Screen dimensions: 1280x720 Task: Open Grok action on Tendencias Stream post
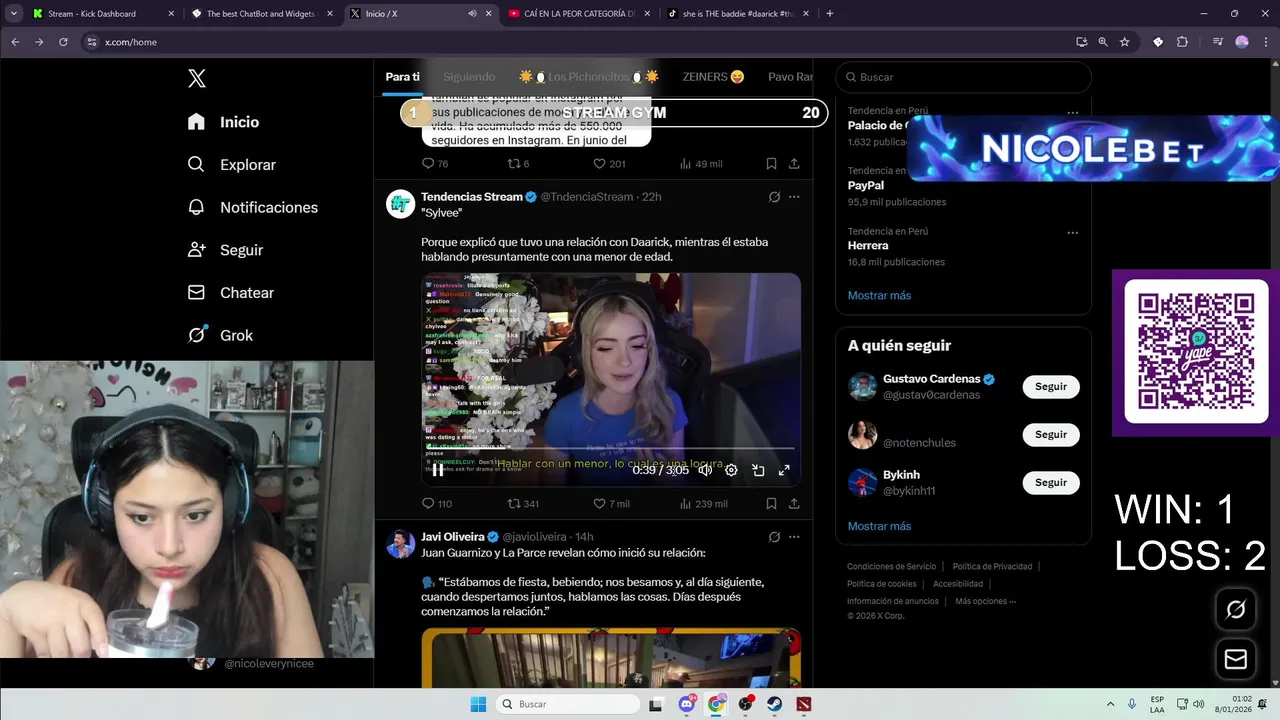[x=774, y=197]
